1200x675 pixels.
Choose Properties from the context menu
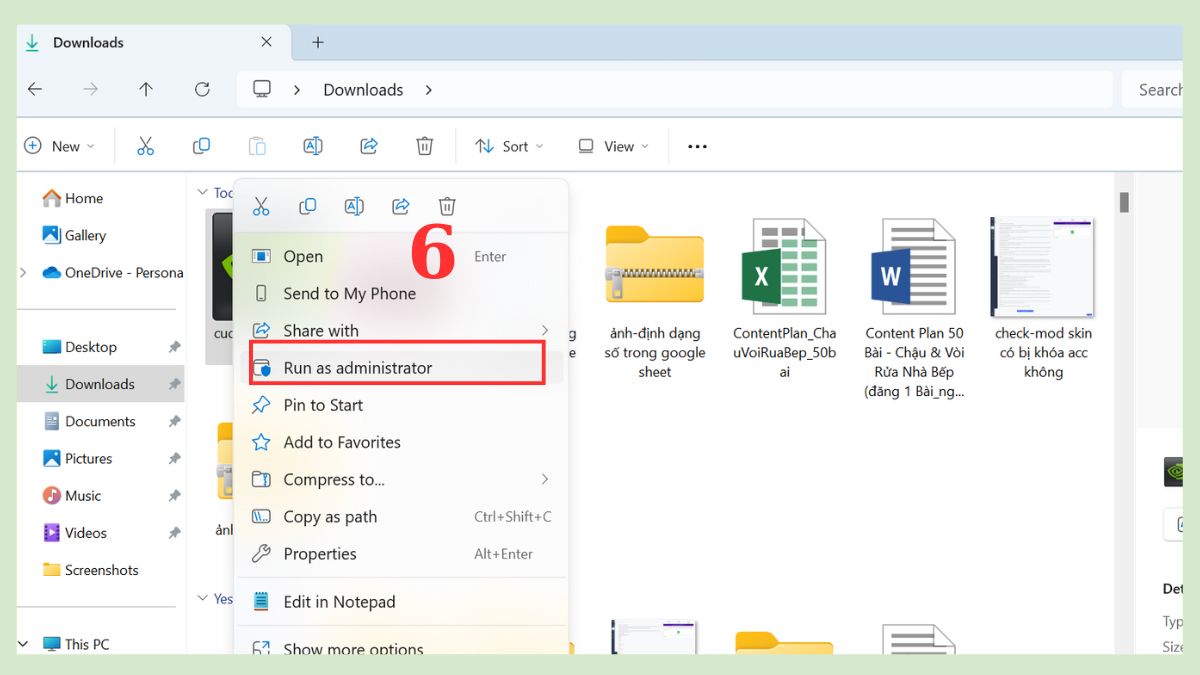pos(319,554)
